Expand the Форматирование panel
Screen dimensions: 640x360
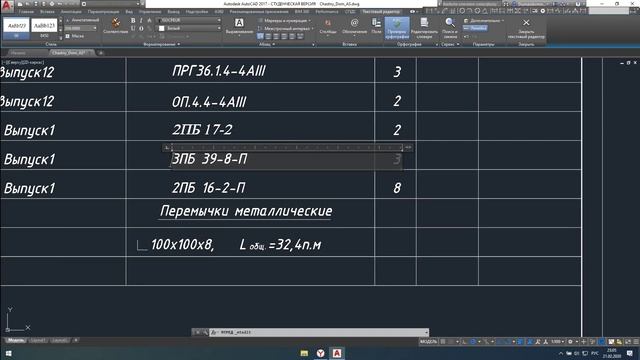(162, 44)
